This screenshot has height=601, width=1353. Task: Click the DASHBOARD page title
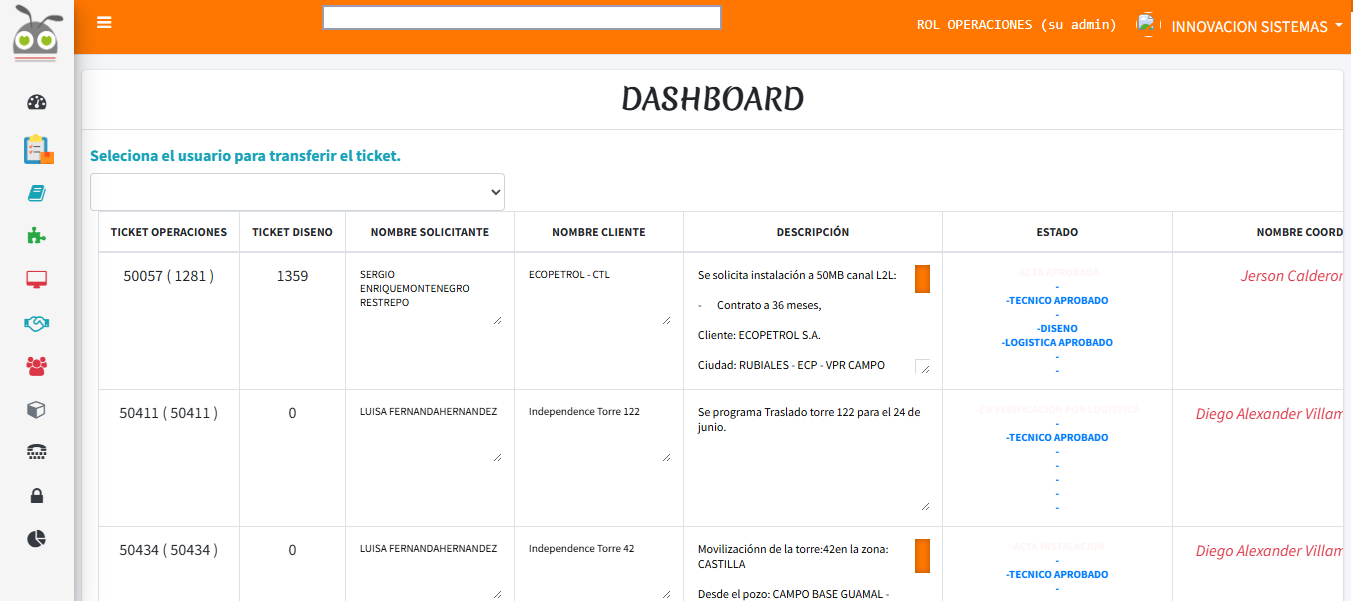712,99
